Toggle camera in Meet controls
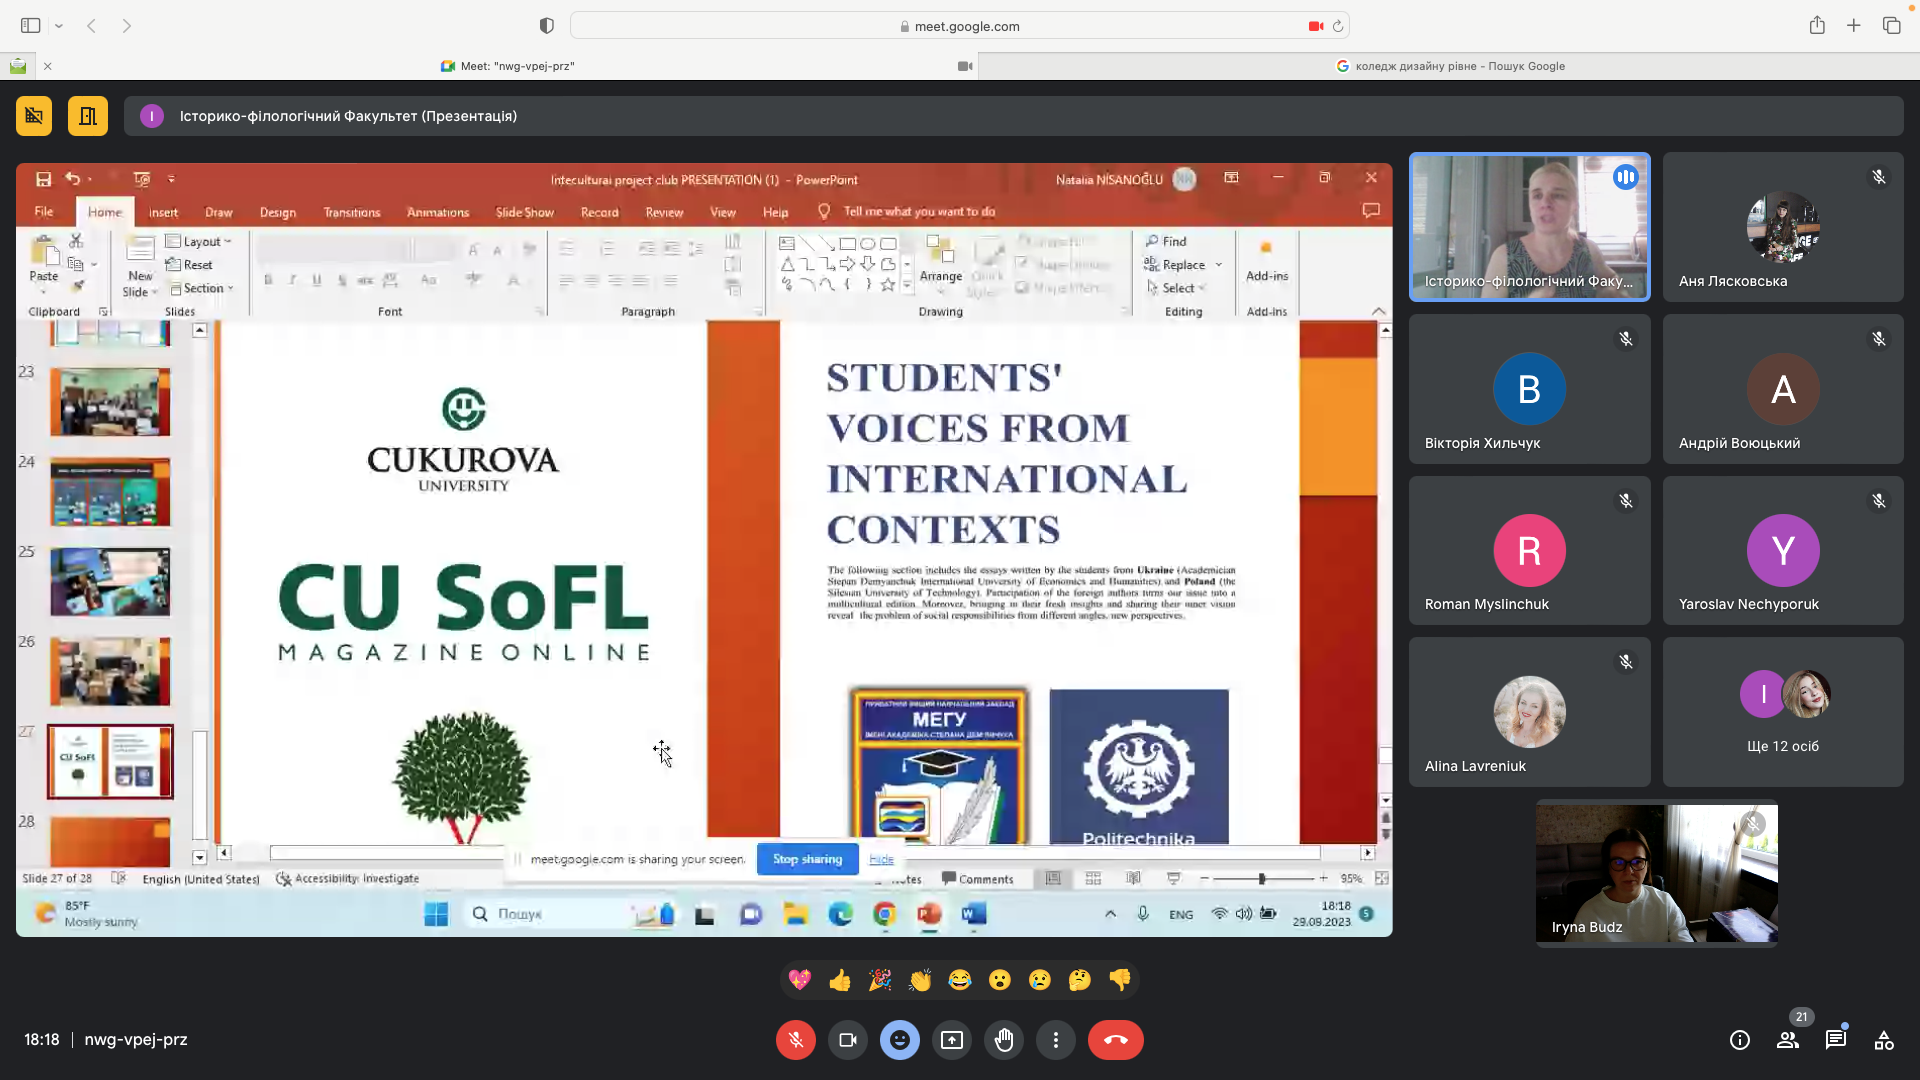The image size is (1920, 1080). [848, 1040]
